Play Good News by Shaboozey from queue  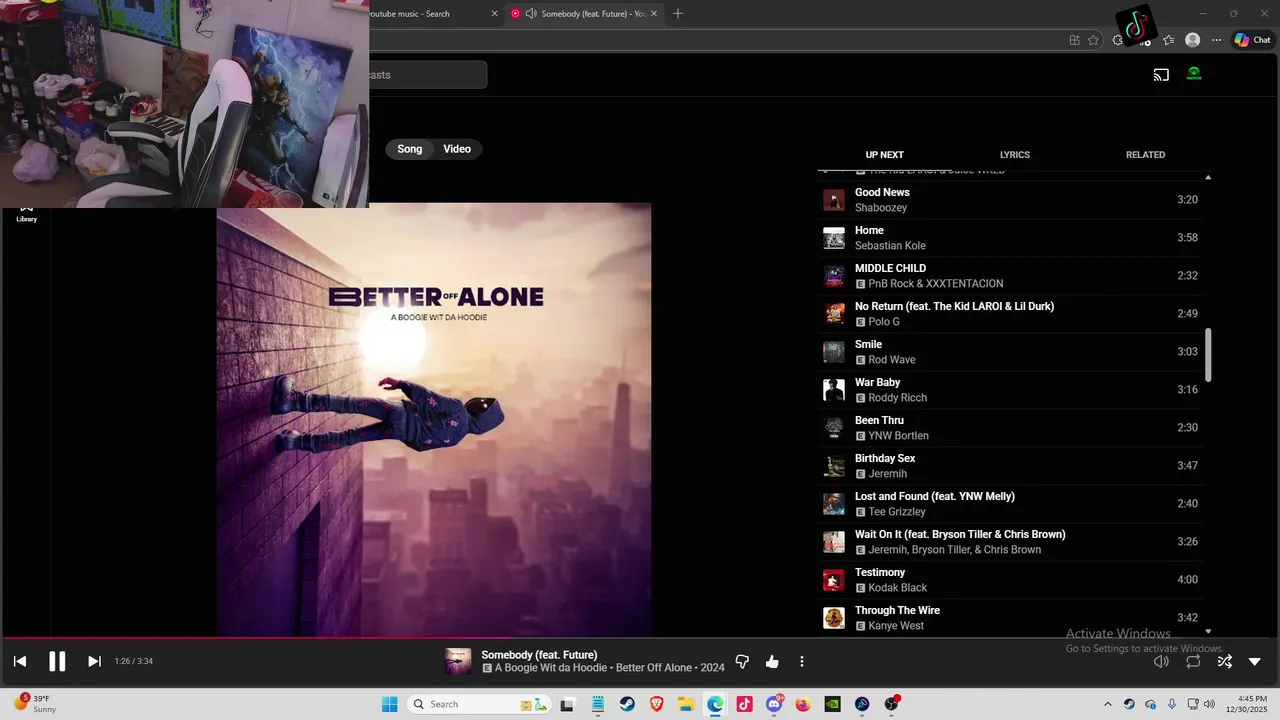click(1010, 200)
